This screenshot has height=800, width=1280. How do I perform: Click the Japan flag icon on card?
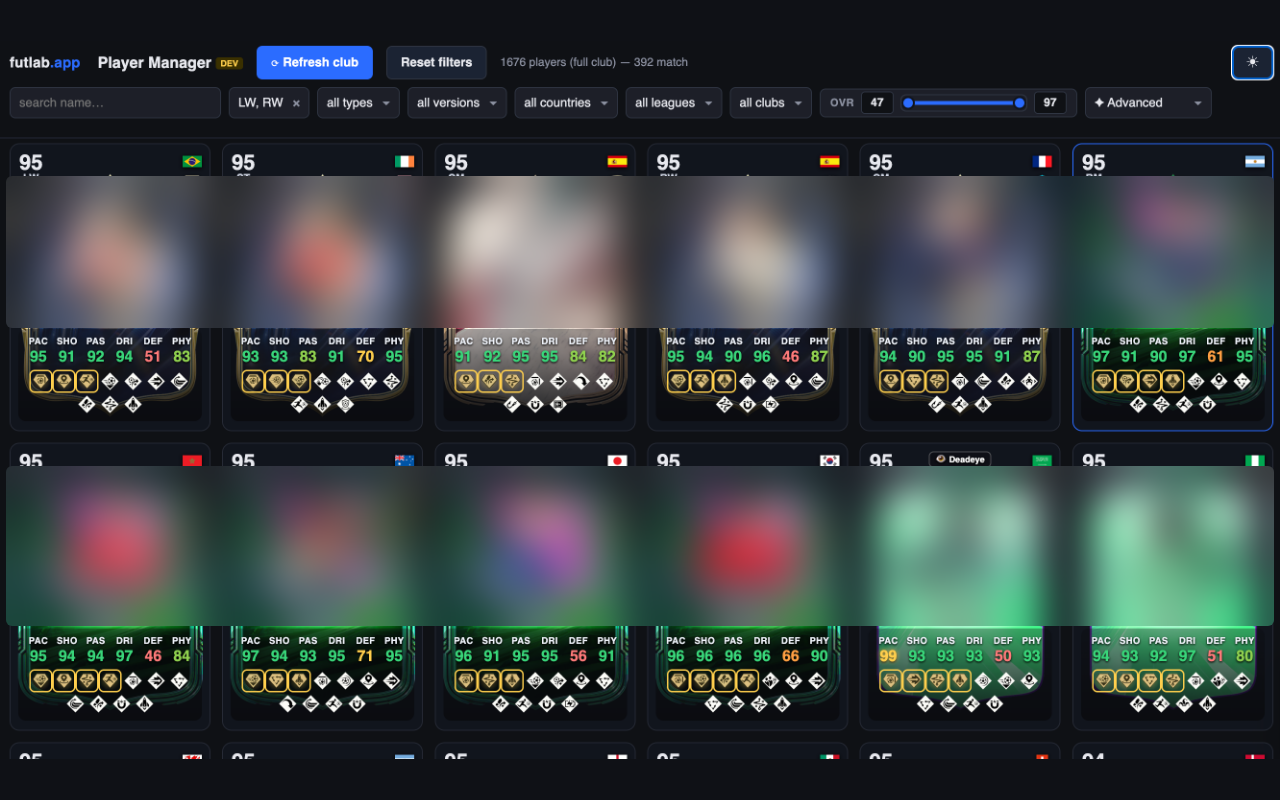(617, 461)
